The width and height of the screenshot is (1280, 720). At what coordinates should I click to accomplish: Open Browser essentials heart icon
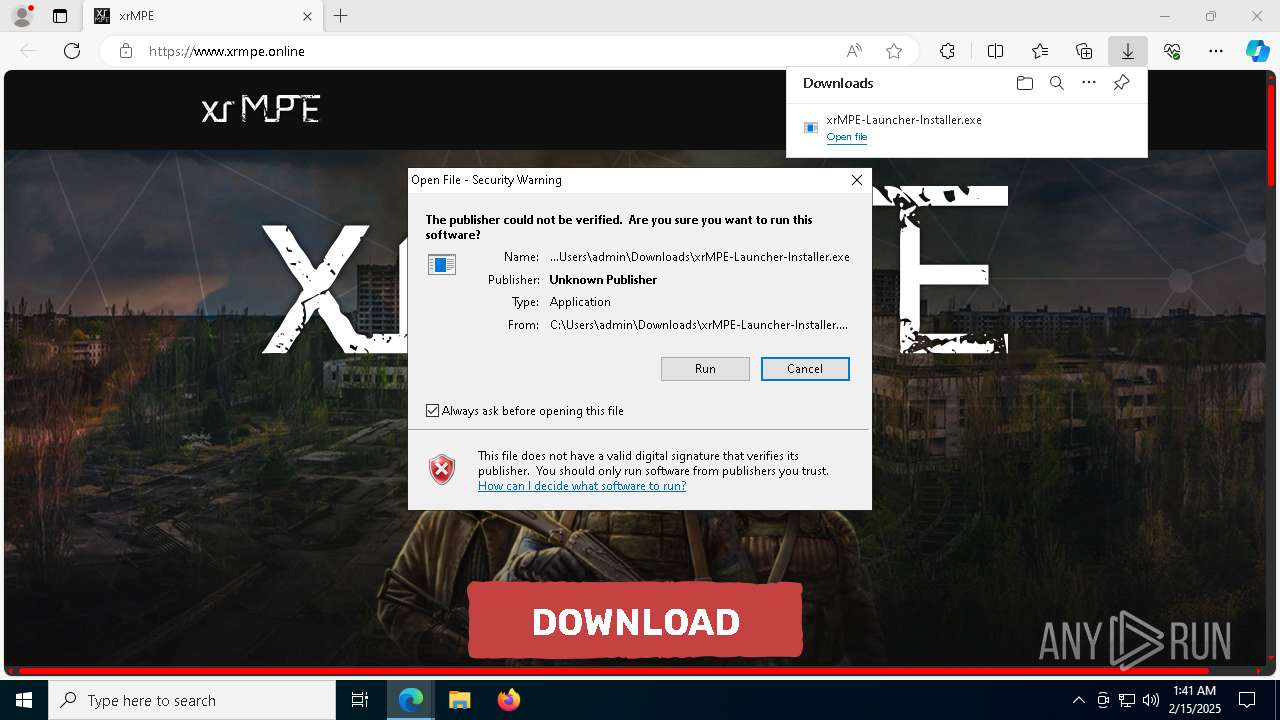1172,51
